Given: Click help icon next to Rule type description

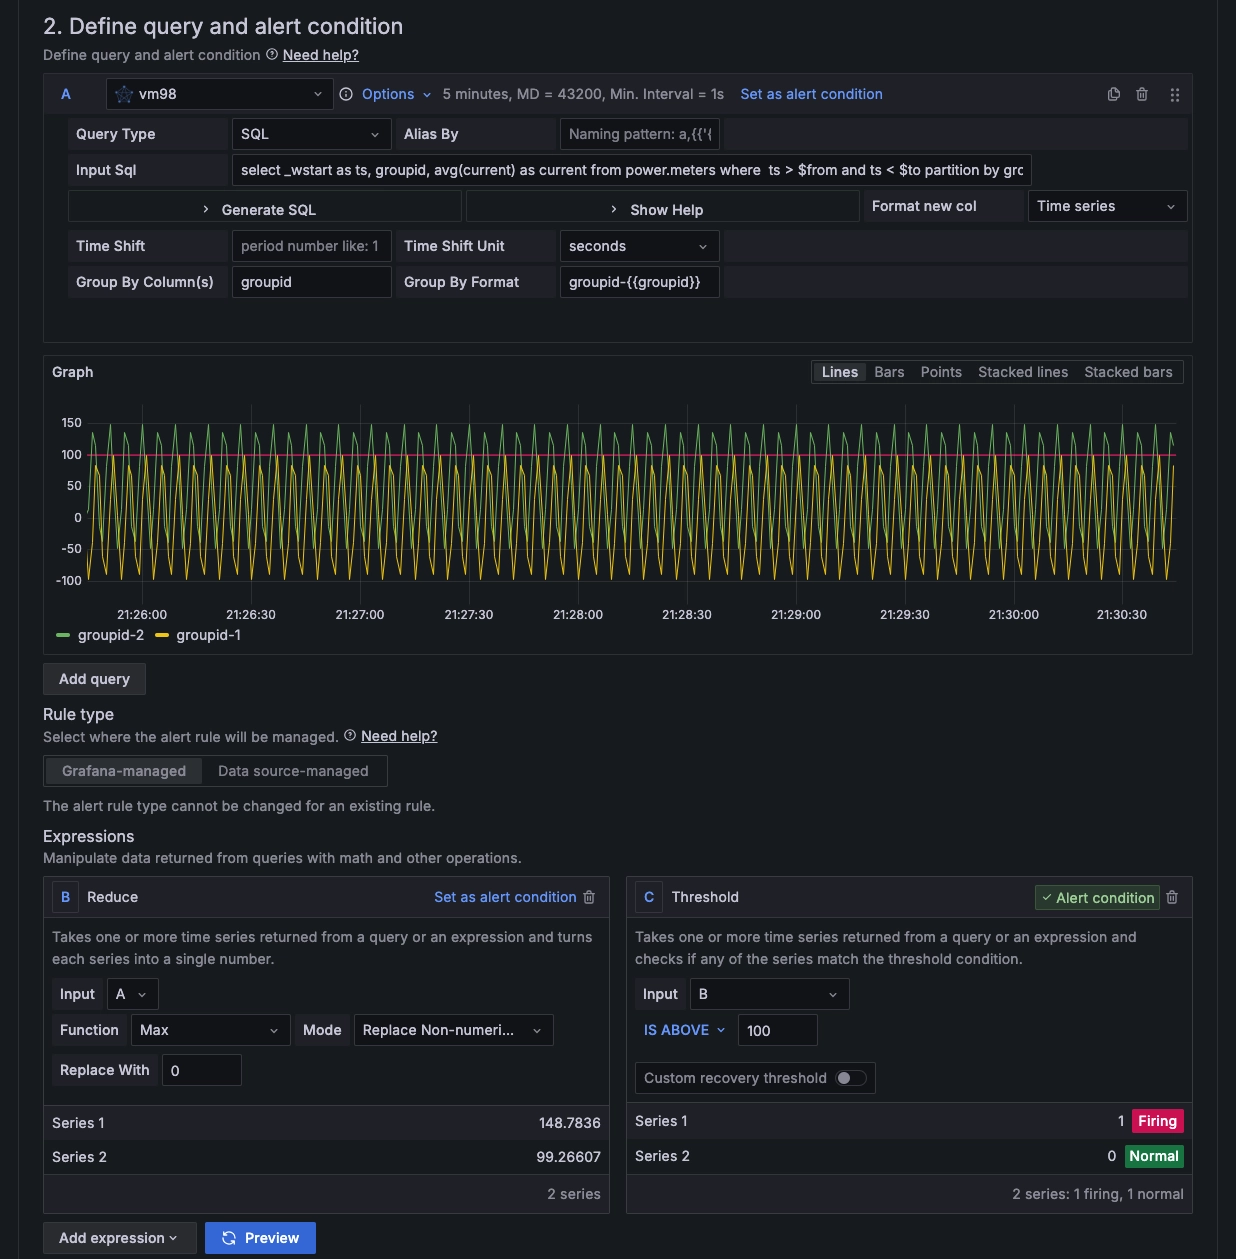Looking at the screenshot, I should click(x=350, y=736).
